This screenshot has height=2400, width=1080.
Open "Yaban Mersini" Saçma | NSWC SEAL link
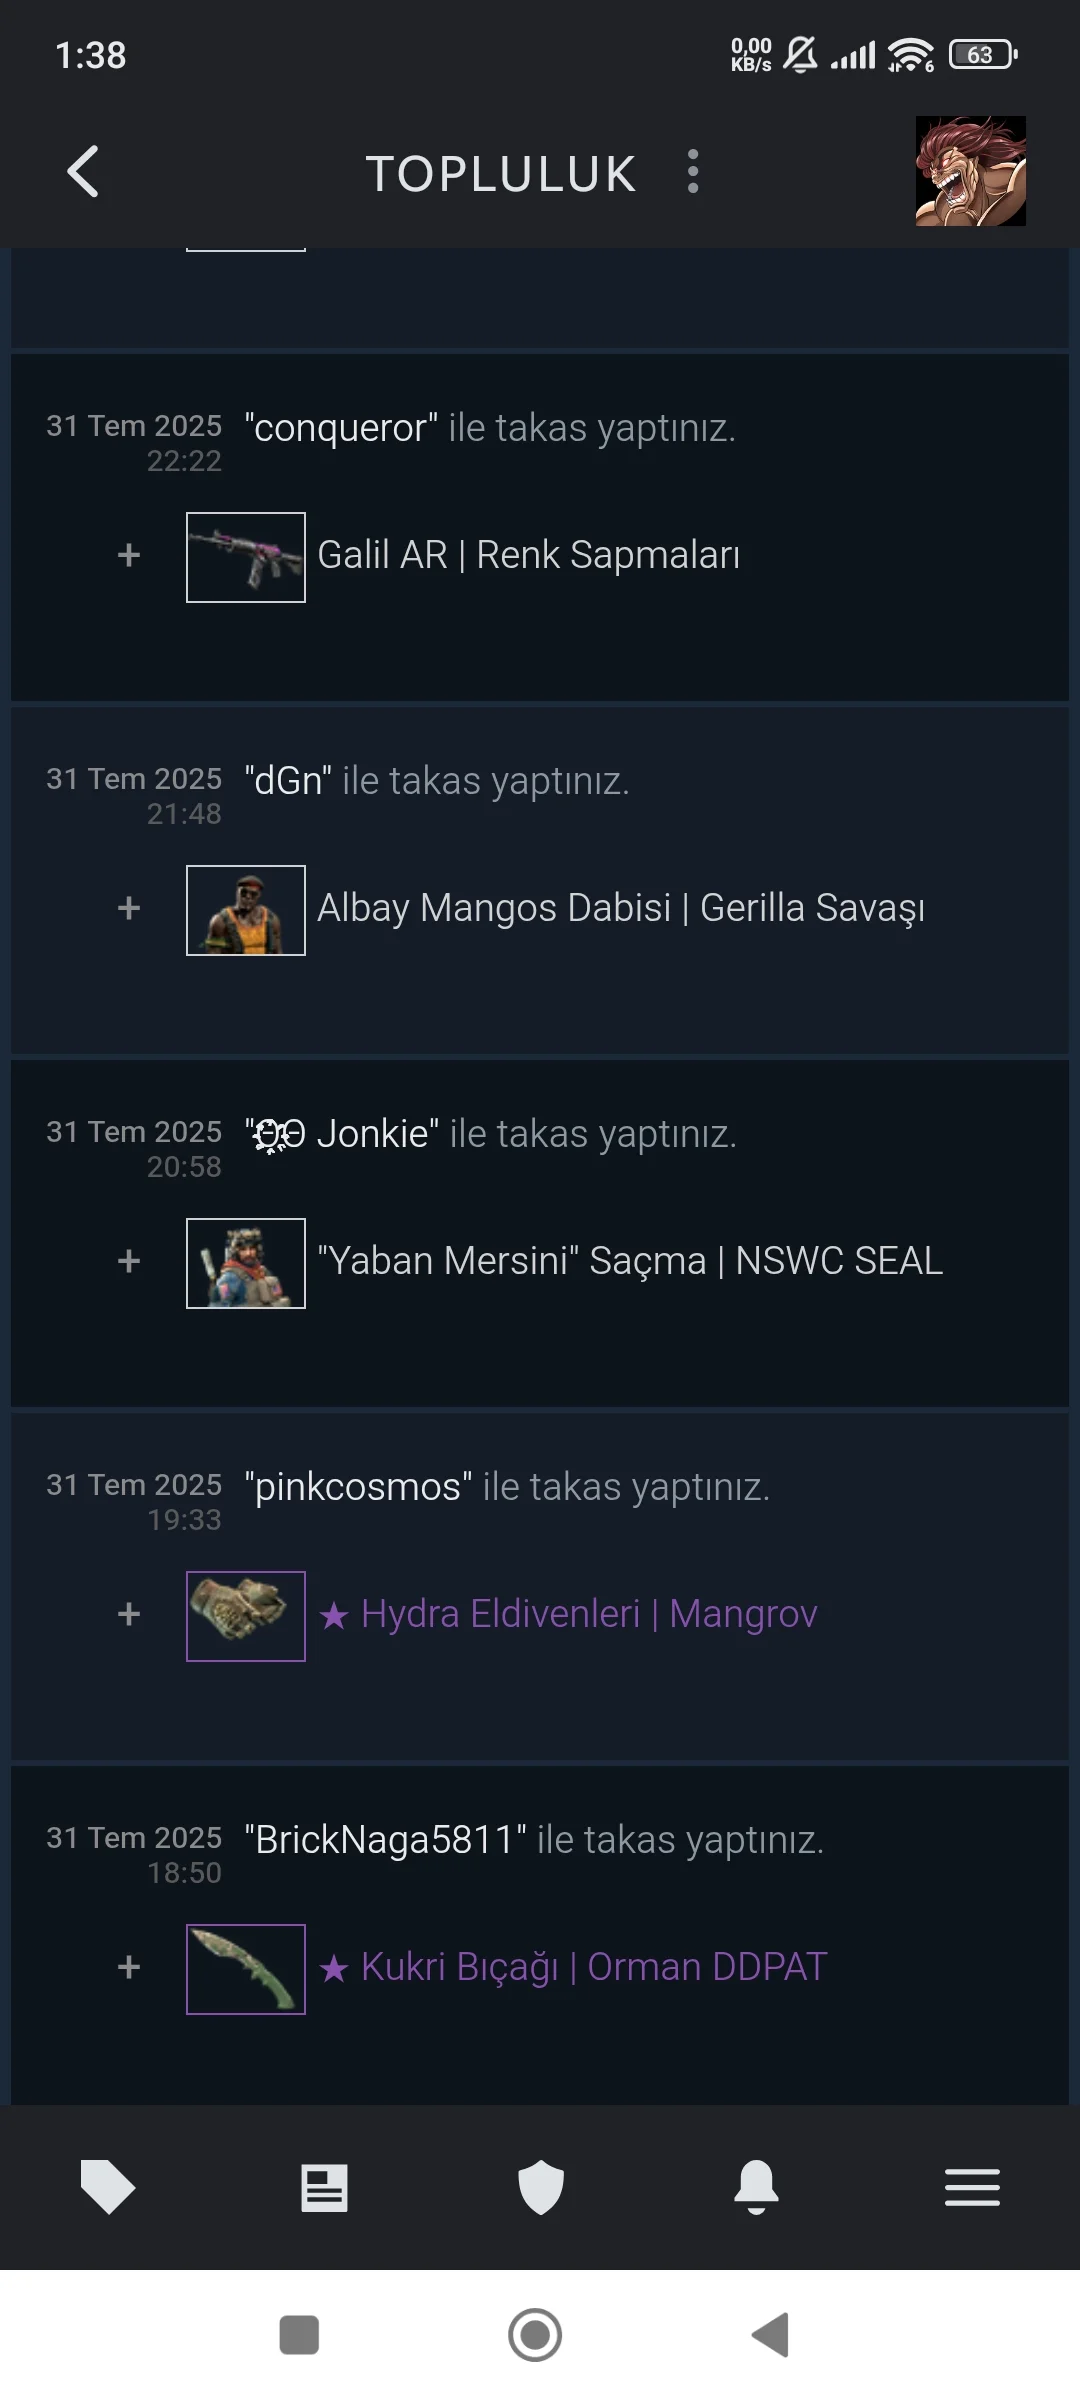[630, 1261]
